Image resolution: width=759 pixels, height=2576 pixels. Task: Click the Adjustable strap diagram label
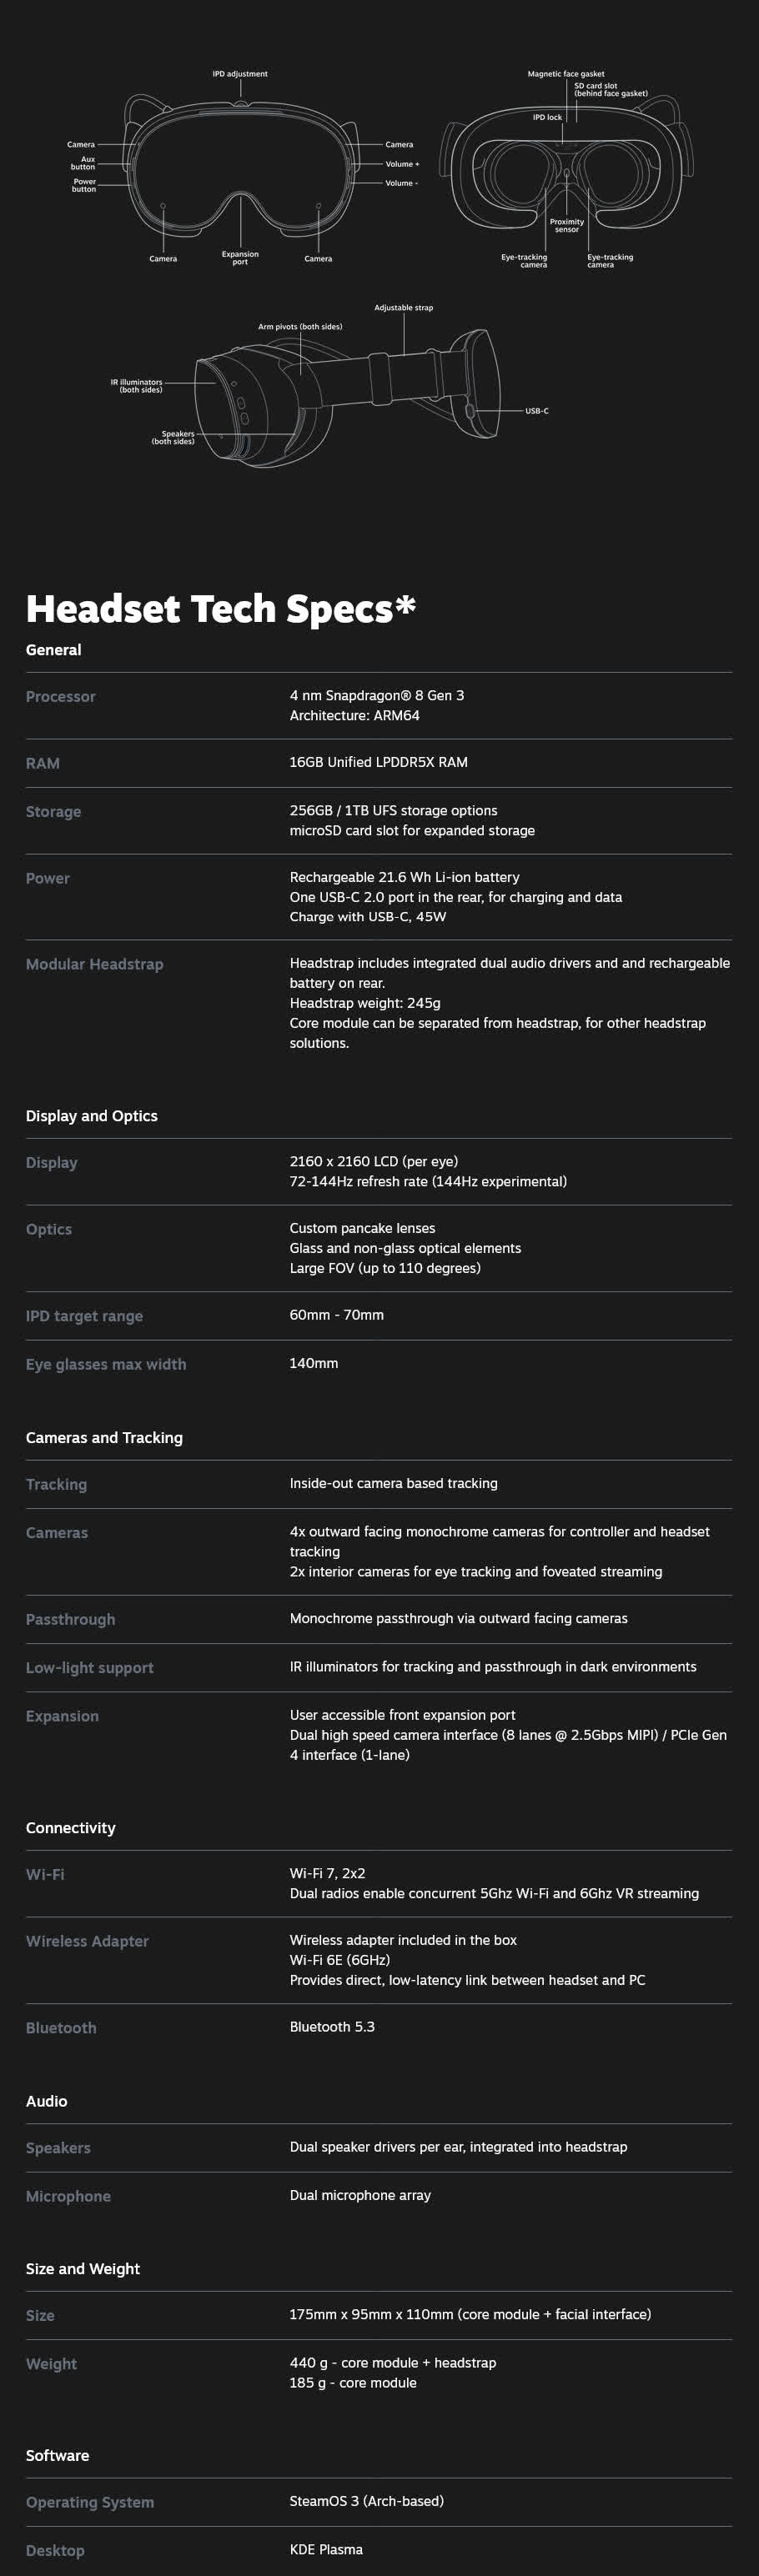404,308
